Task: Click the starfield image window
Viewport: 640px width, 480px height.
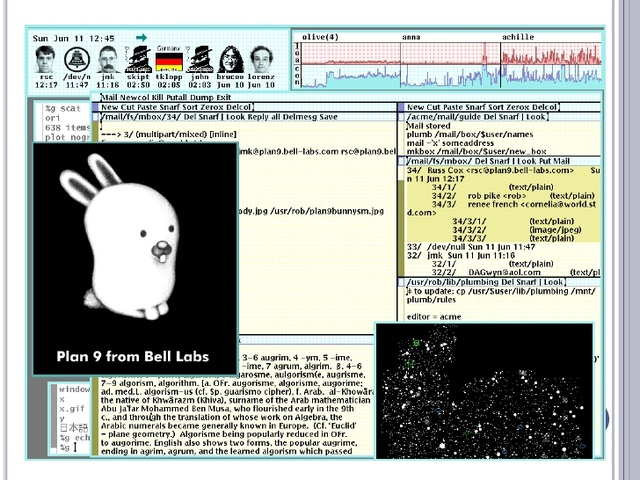Action: [484, 391]
